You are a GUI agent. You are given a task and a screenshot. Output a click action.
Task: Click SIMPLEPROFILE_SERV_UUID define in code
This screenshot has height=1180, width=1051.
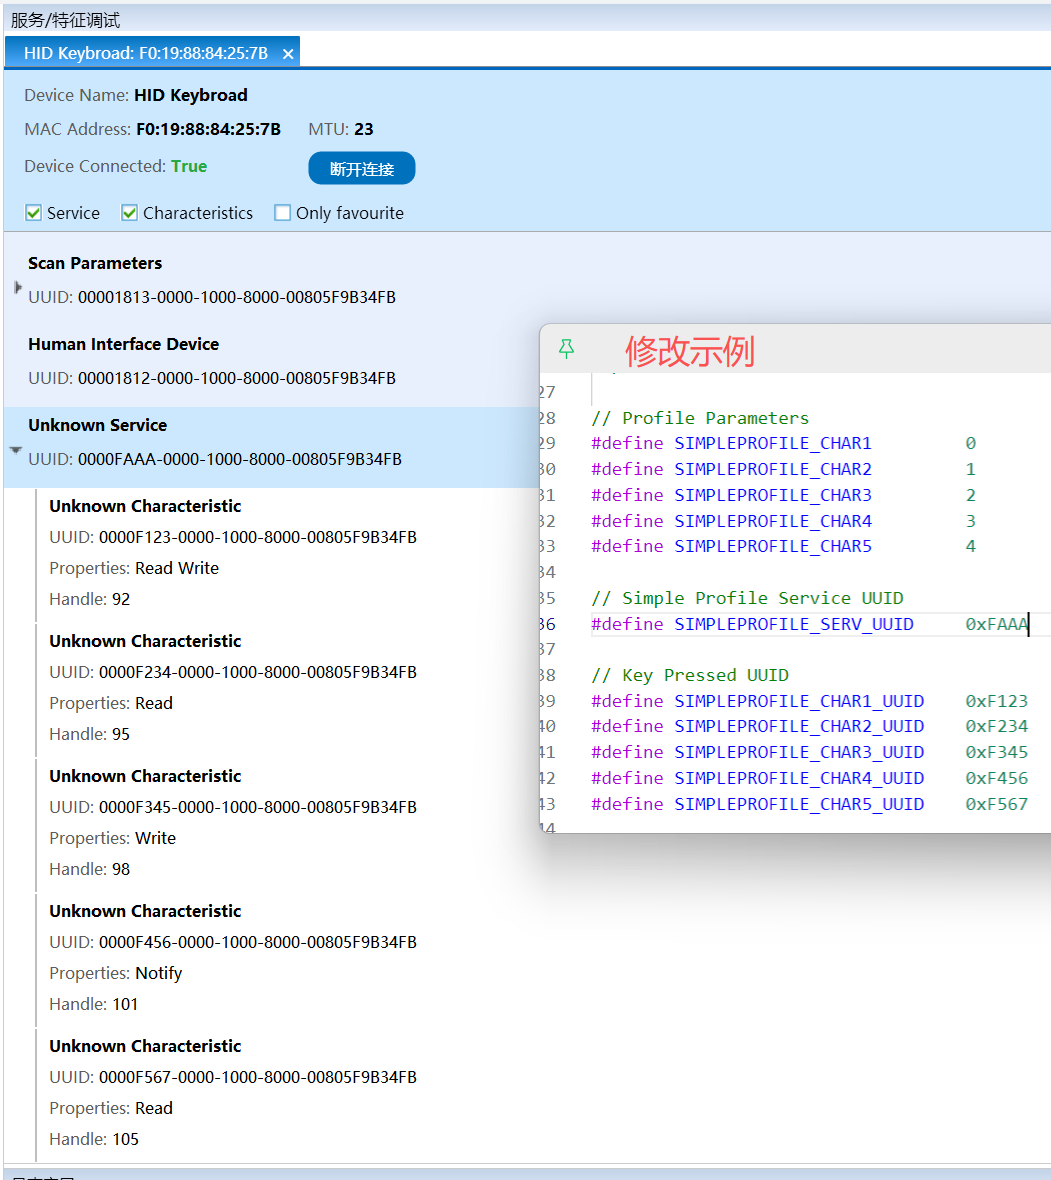[x=752, y=624]
